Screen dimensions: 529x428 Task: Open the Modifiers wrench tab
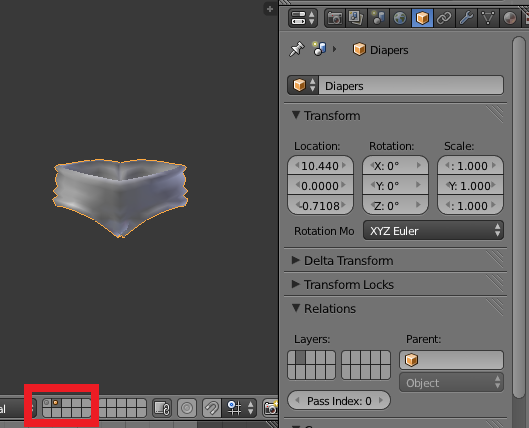tap(466, 18)
